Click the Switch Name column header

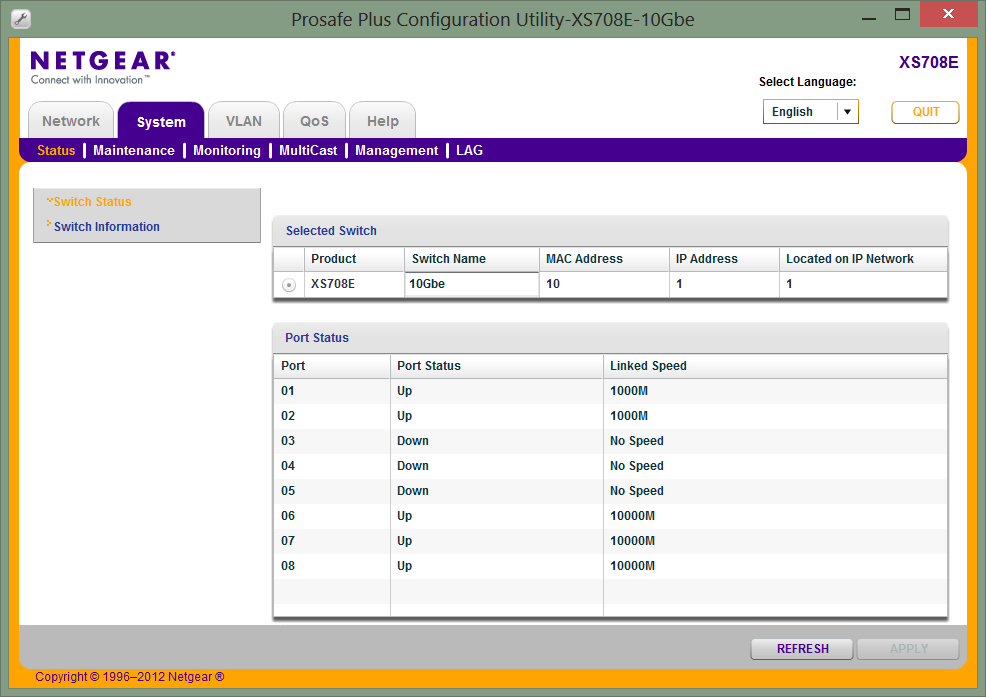[472, 259]
